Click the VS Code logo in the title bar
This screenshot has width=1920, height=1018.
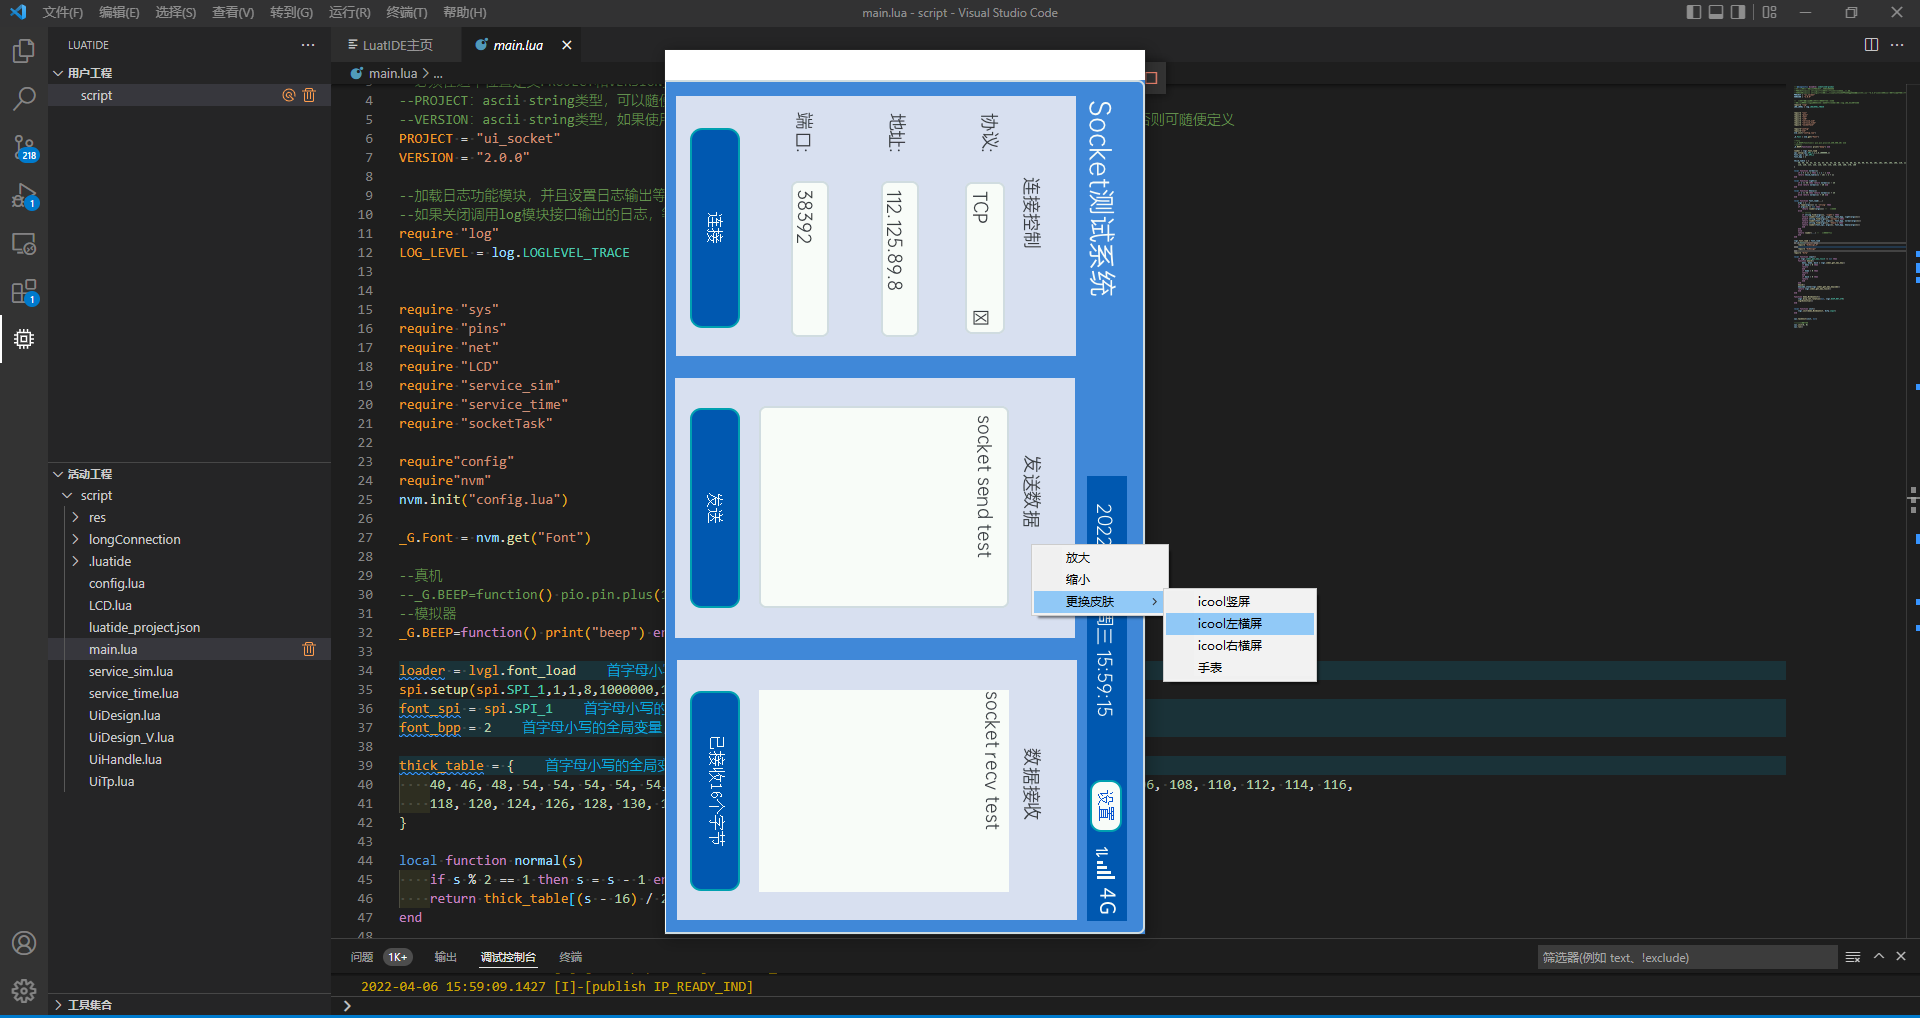tap(18, 12)
